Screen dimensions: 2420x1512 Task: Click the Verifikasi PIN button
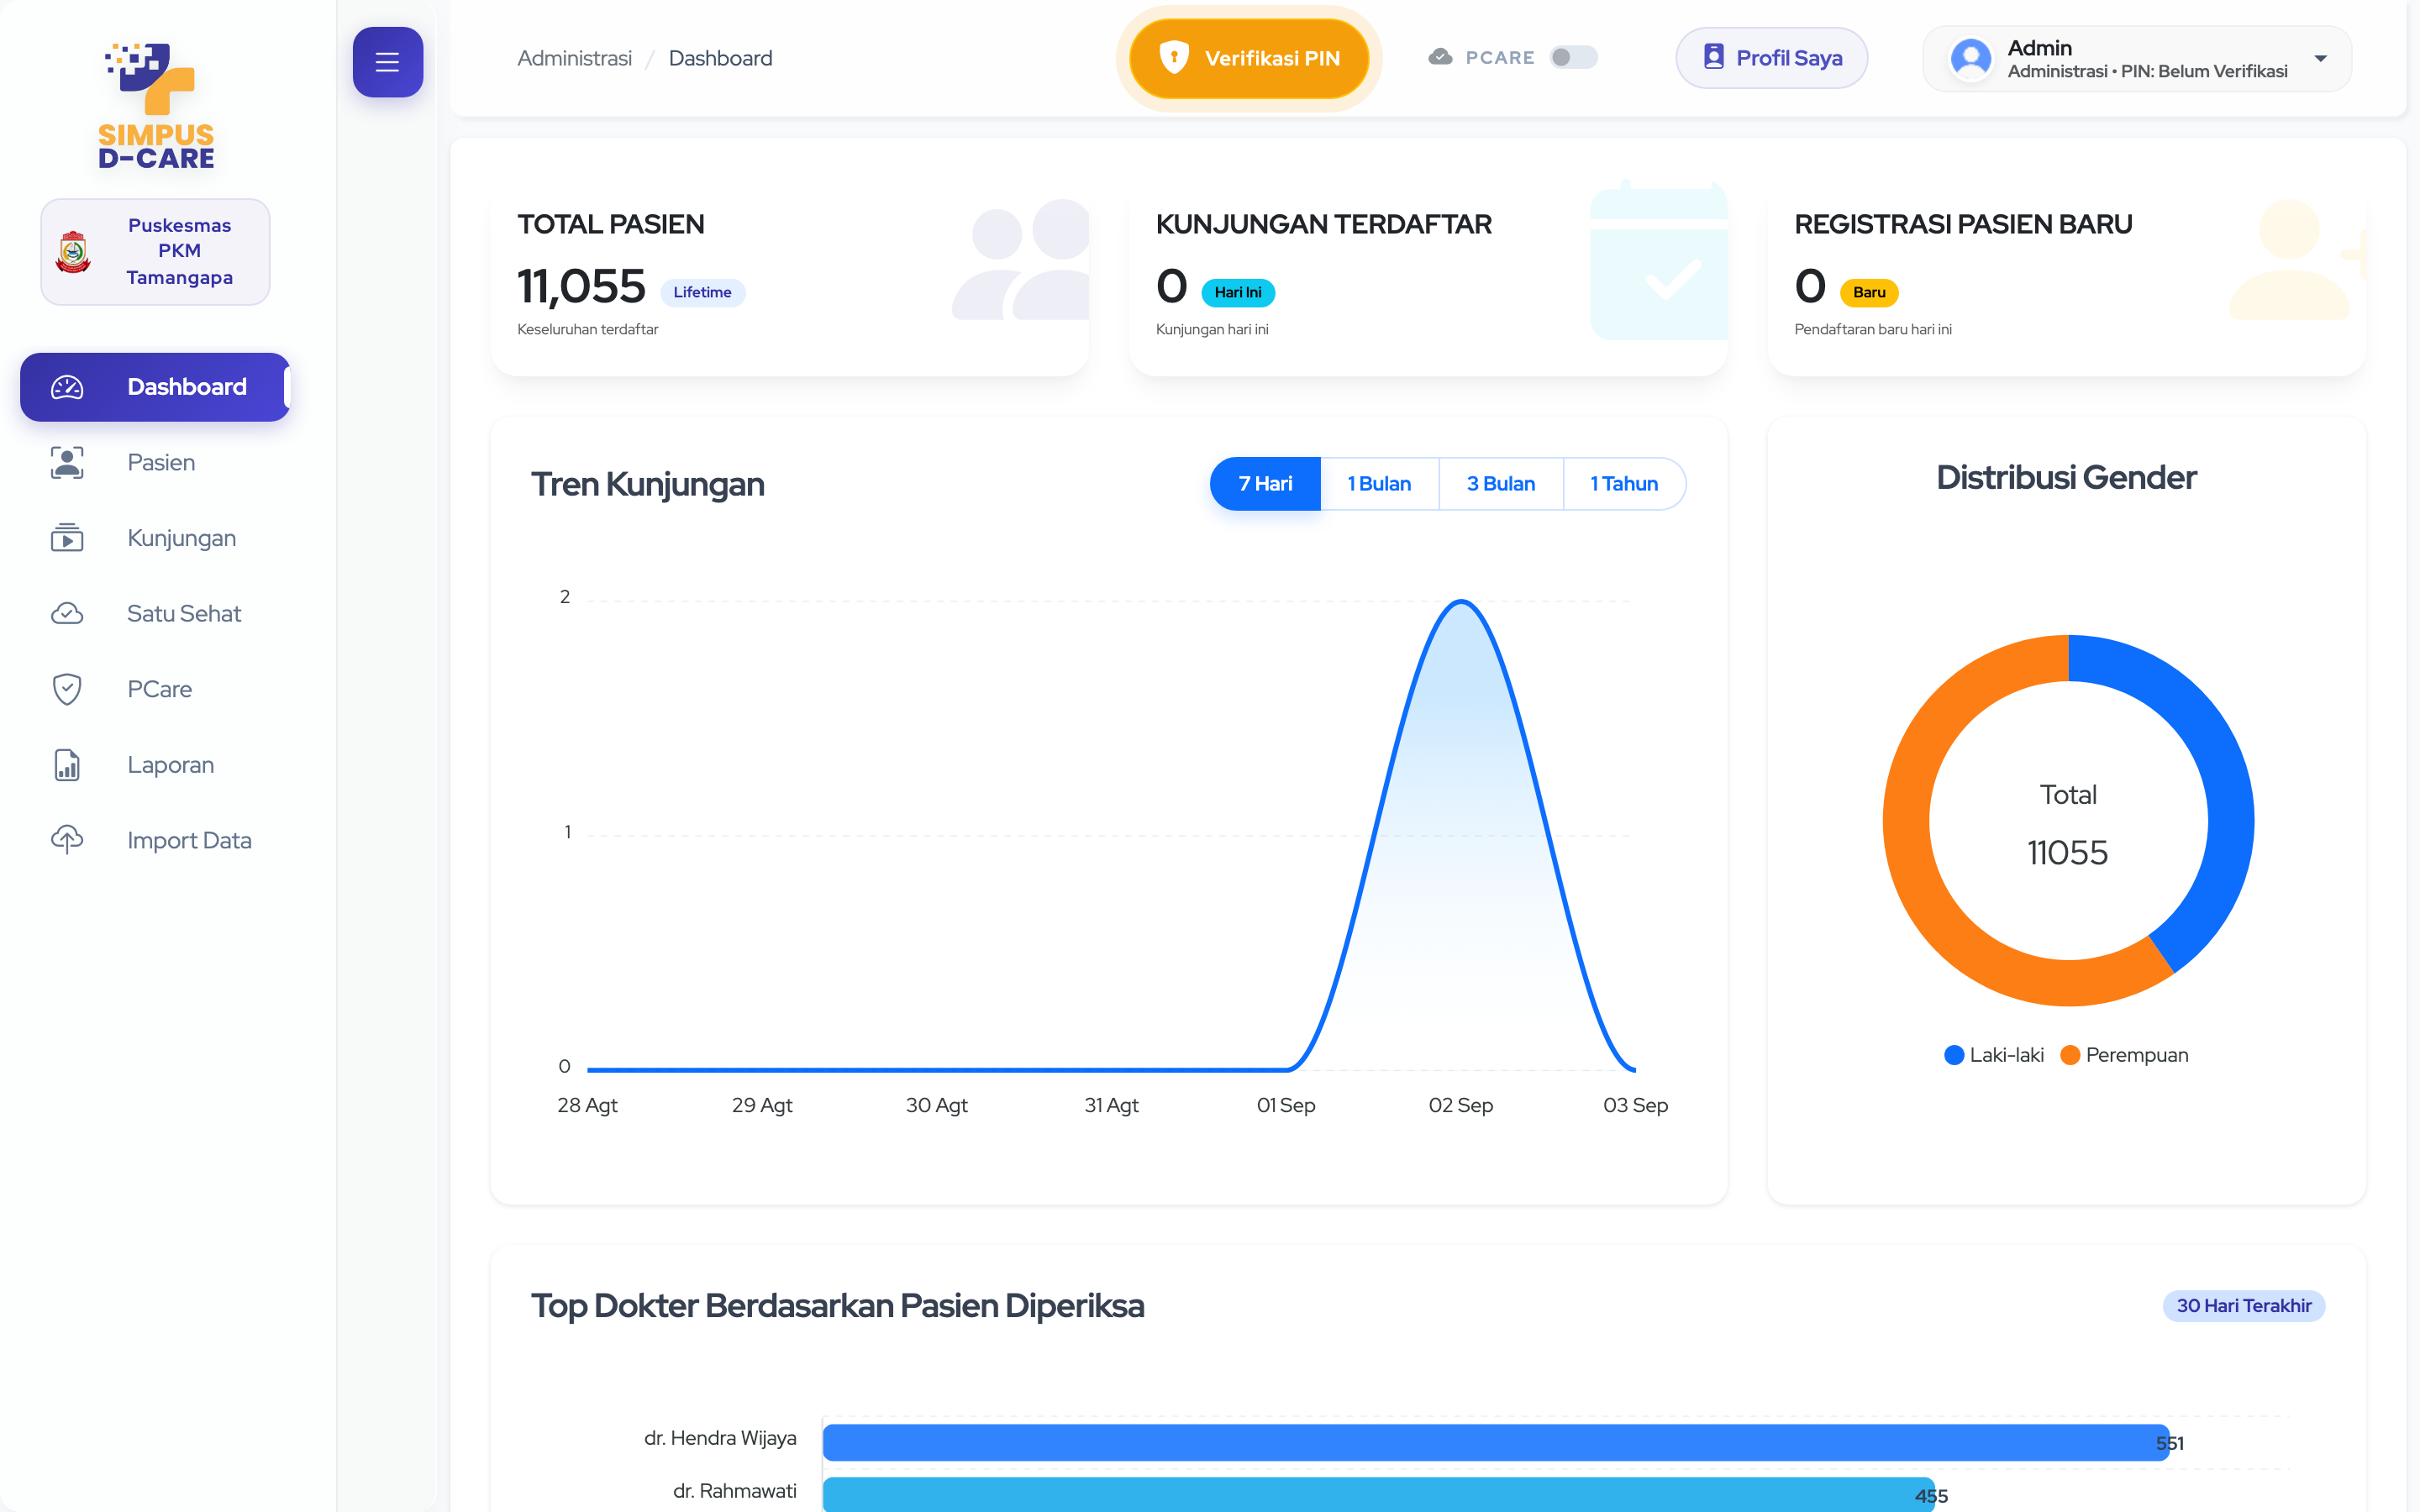(x=1249, y=58)
